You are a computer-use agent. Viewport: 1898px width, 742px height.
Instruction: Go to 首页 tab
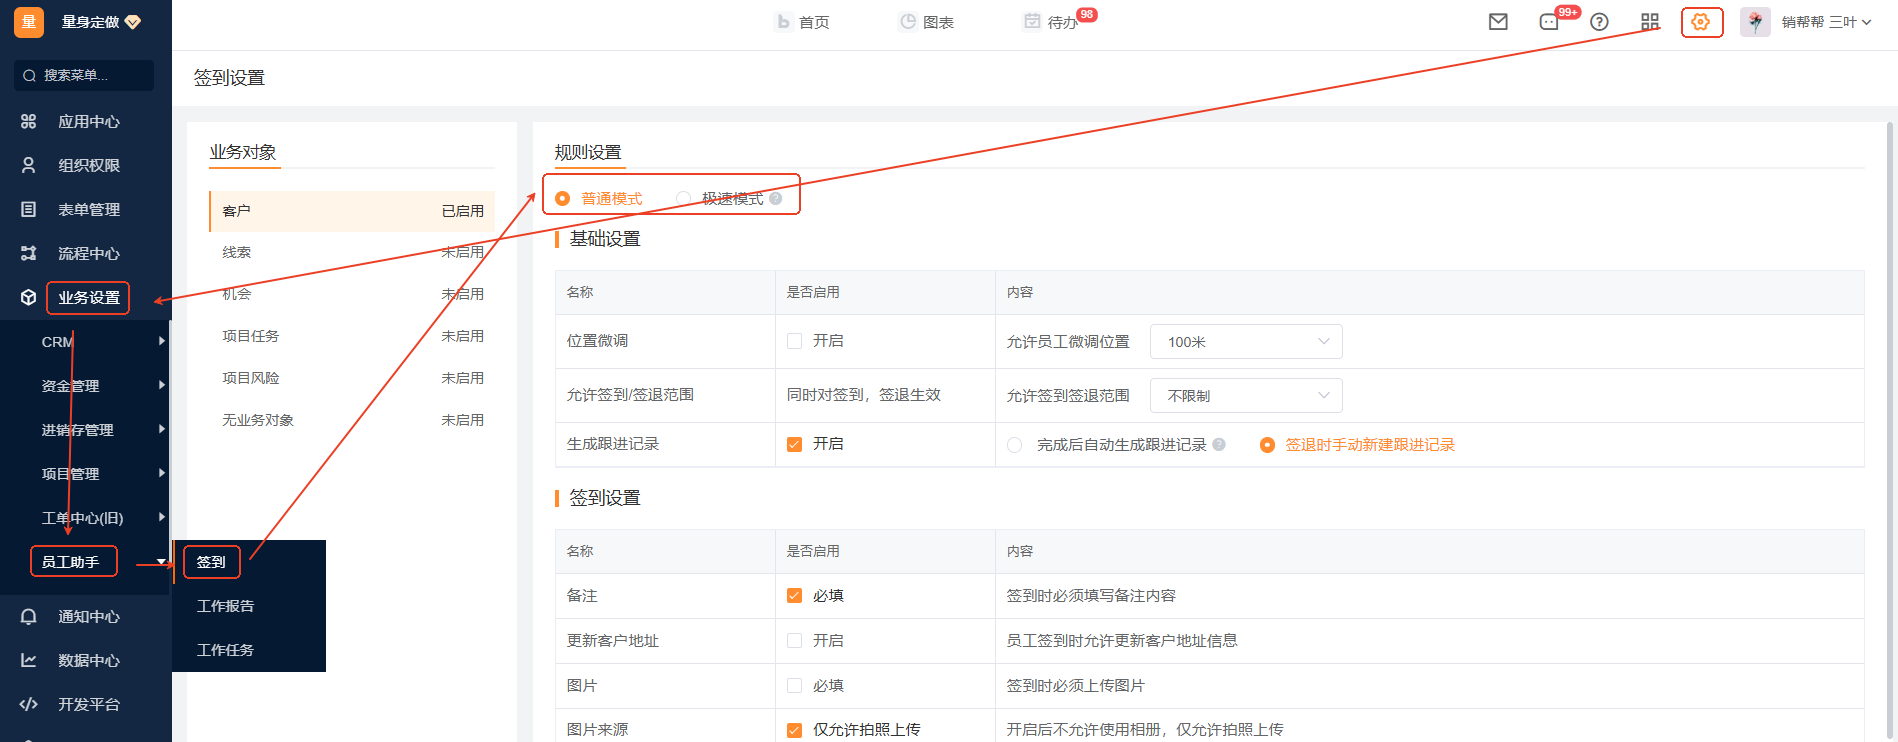(803, 22)
